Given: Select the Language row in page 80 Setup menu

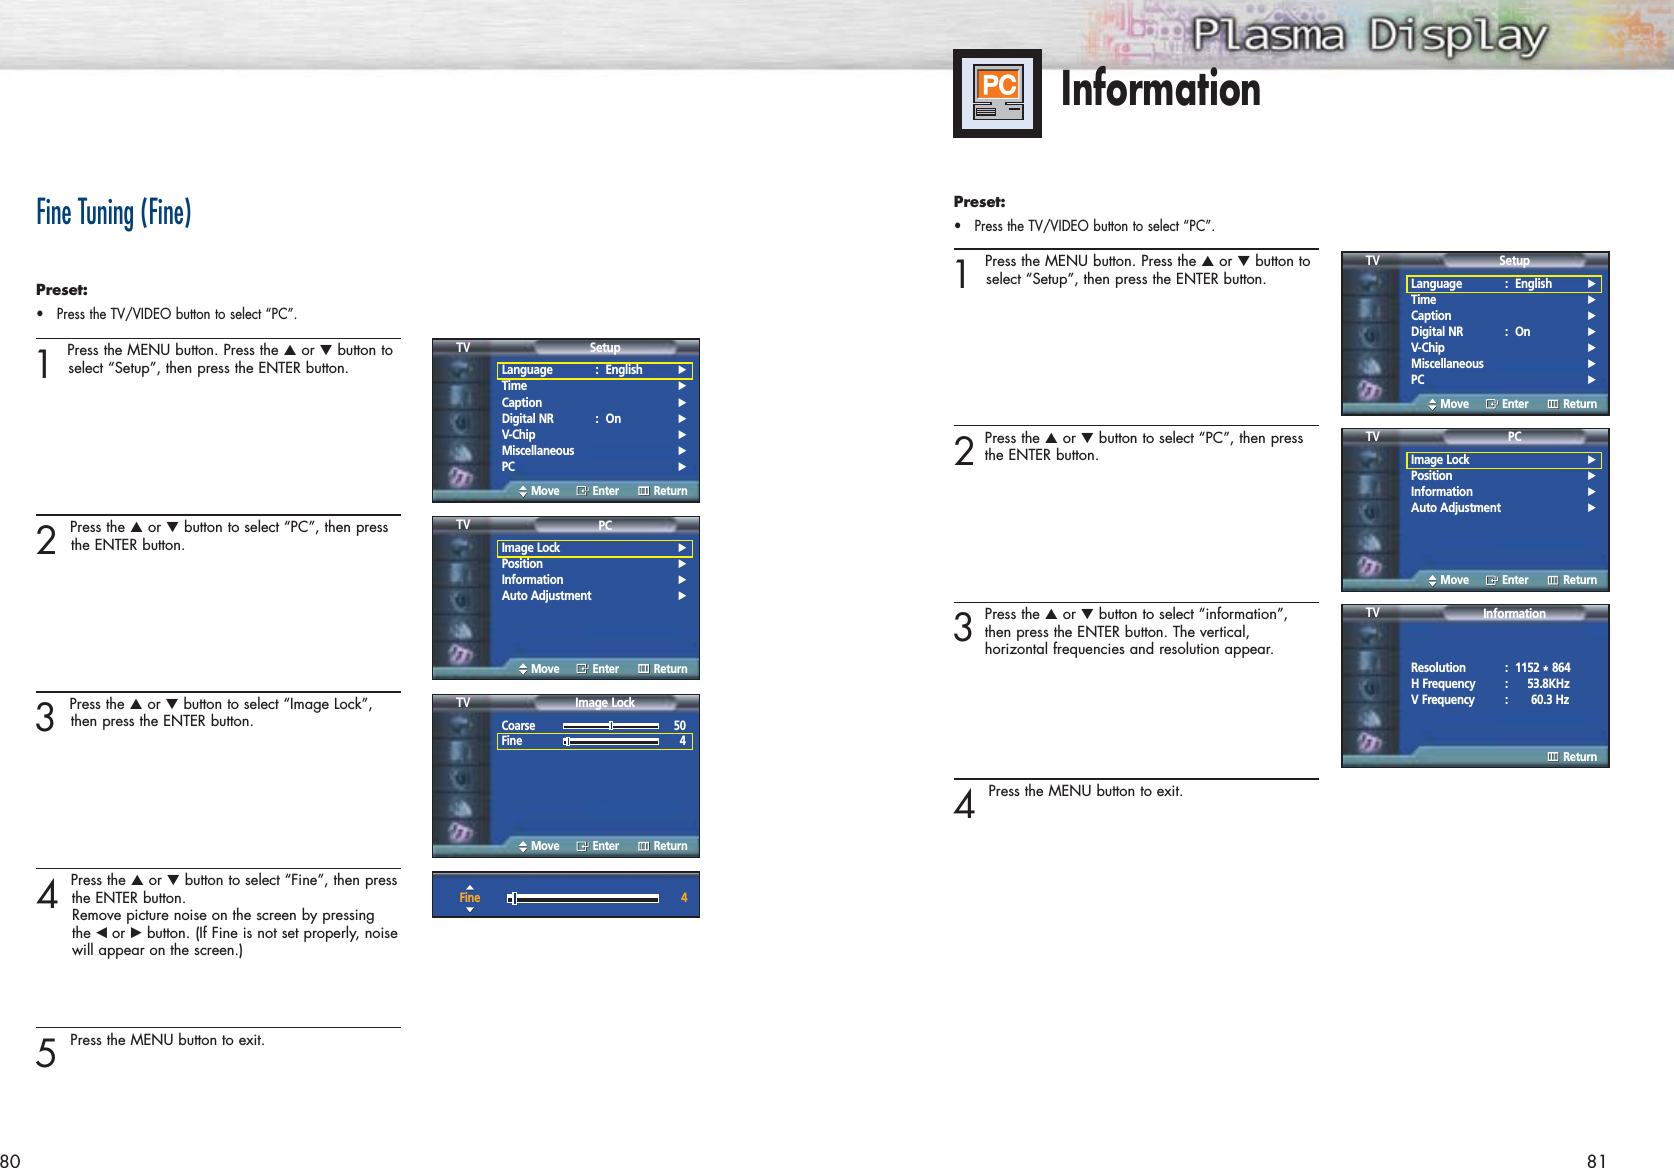Looking at the screenshot, I should coord(595,370).
